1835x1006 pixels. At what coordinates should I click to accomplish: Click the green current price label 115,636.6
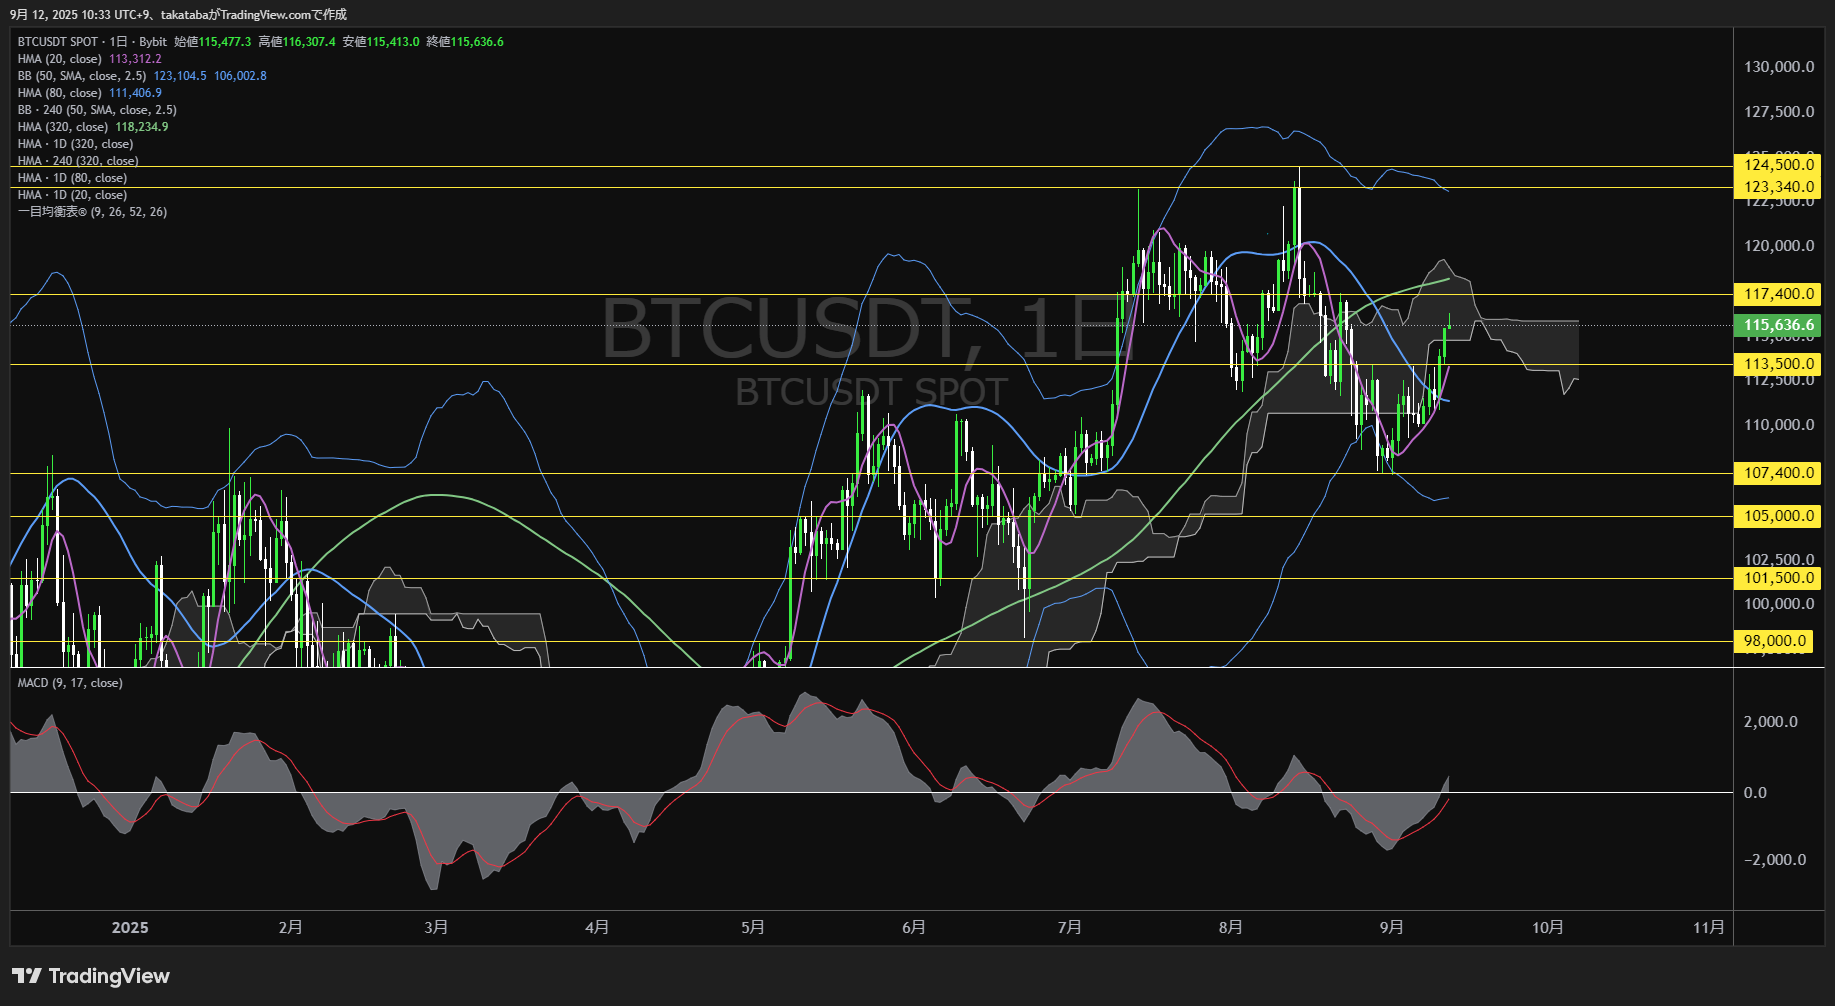pyautogui.click(x=1779, y=325)
